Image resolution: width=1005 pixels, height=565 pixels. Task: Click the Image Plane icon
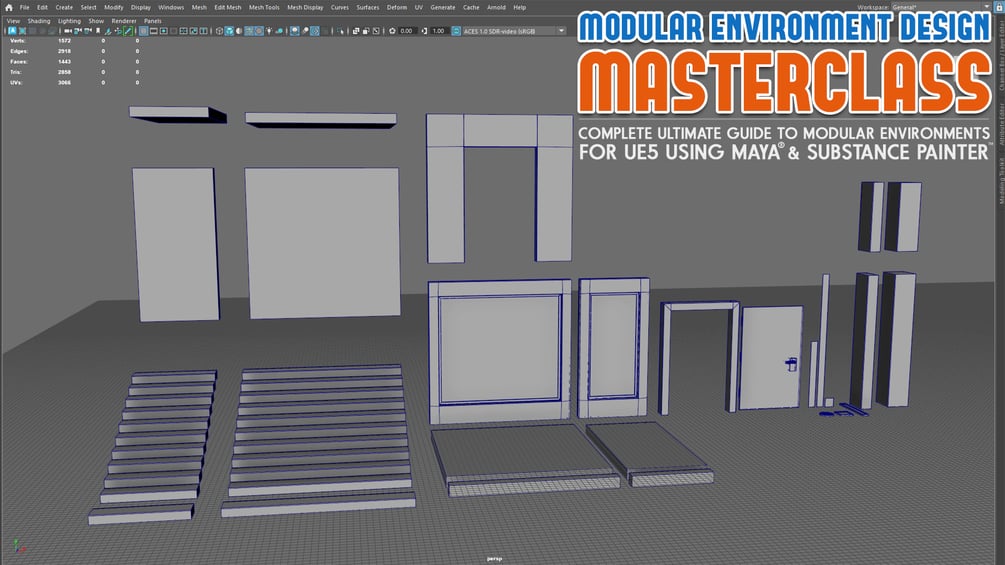[108, 31]
